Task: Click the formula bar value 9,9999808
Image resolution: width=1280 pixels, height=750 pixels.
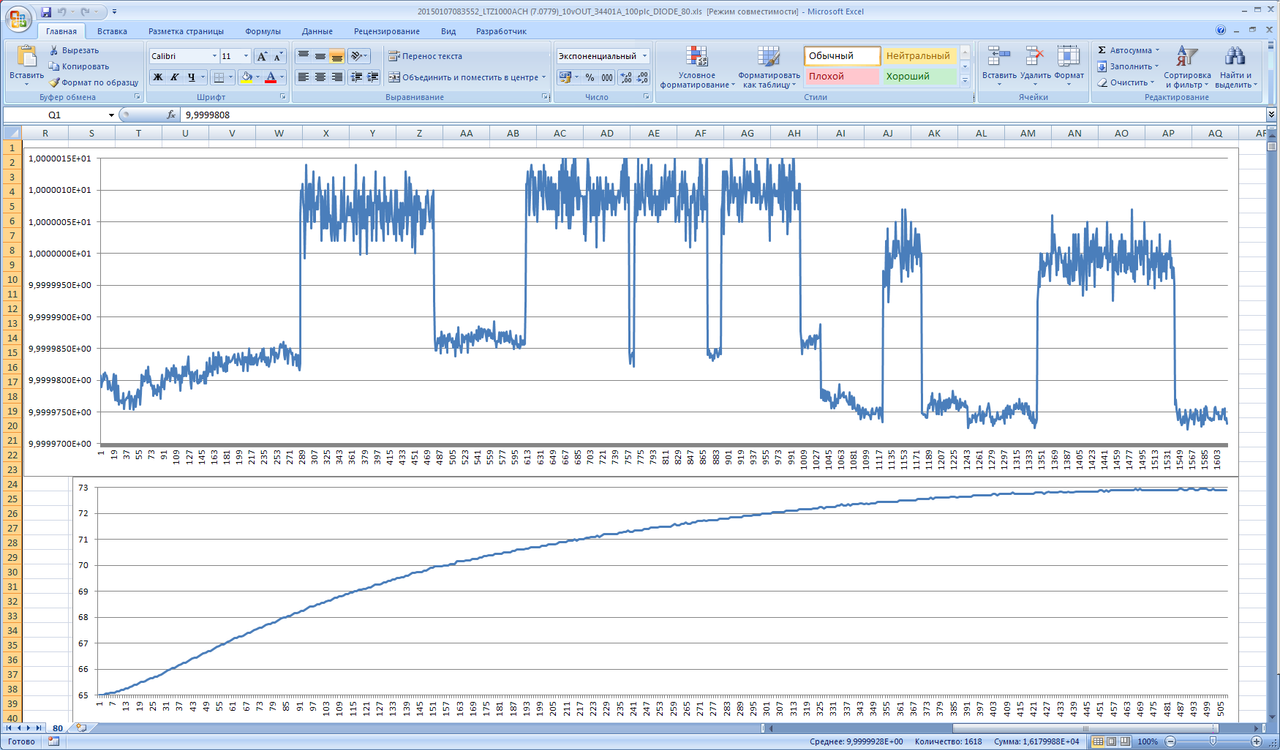Action: click(208, 115)
